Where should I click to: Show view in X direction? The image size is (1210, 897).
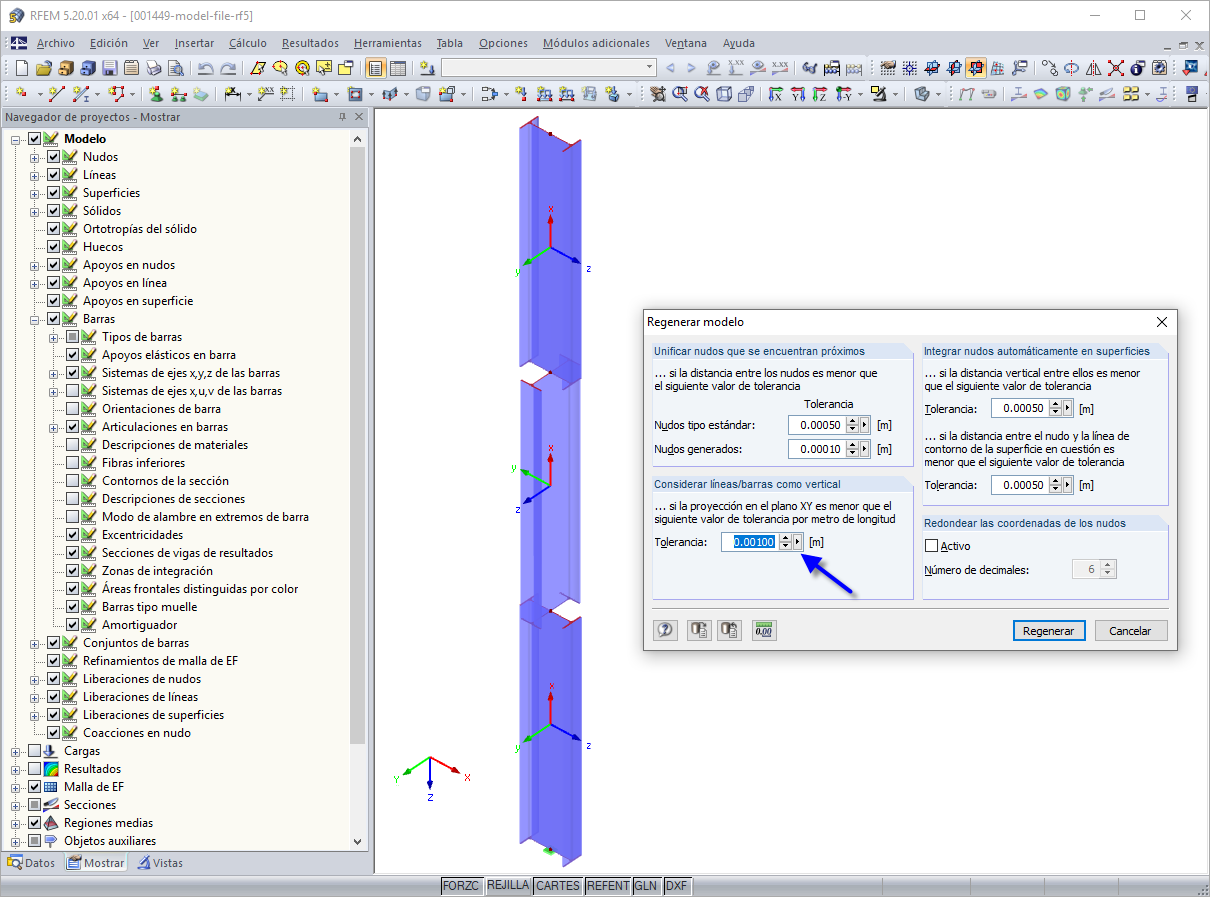[x=774, y=94]
